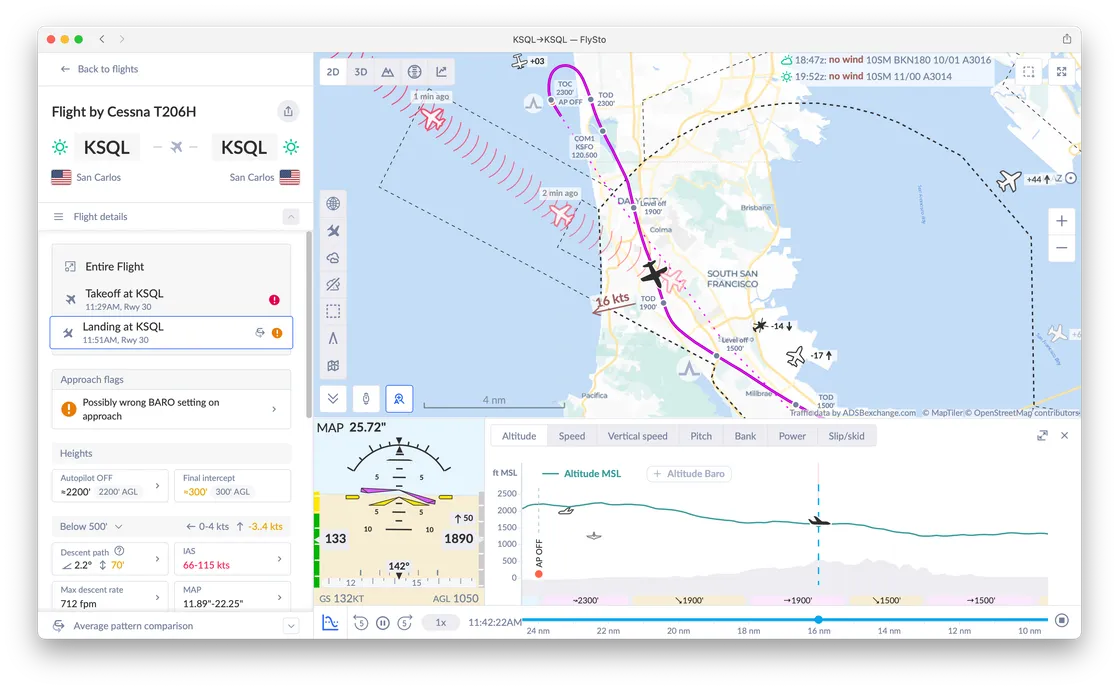The width and height of the screenshot is (1120, 690).
Task: Toggle the airspace dashed-square layer icon
Action: tap(333, 311)
